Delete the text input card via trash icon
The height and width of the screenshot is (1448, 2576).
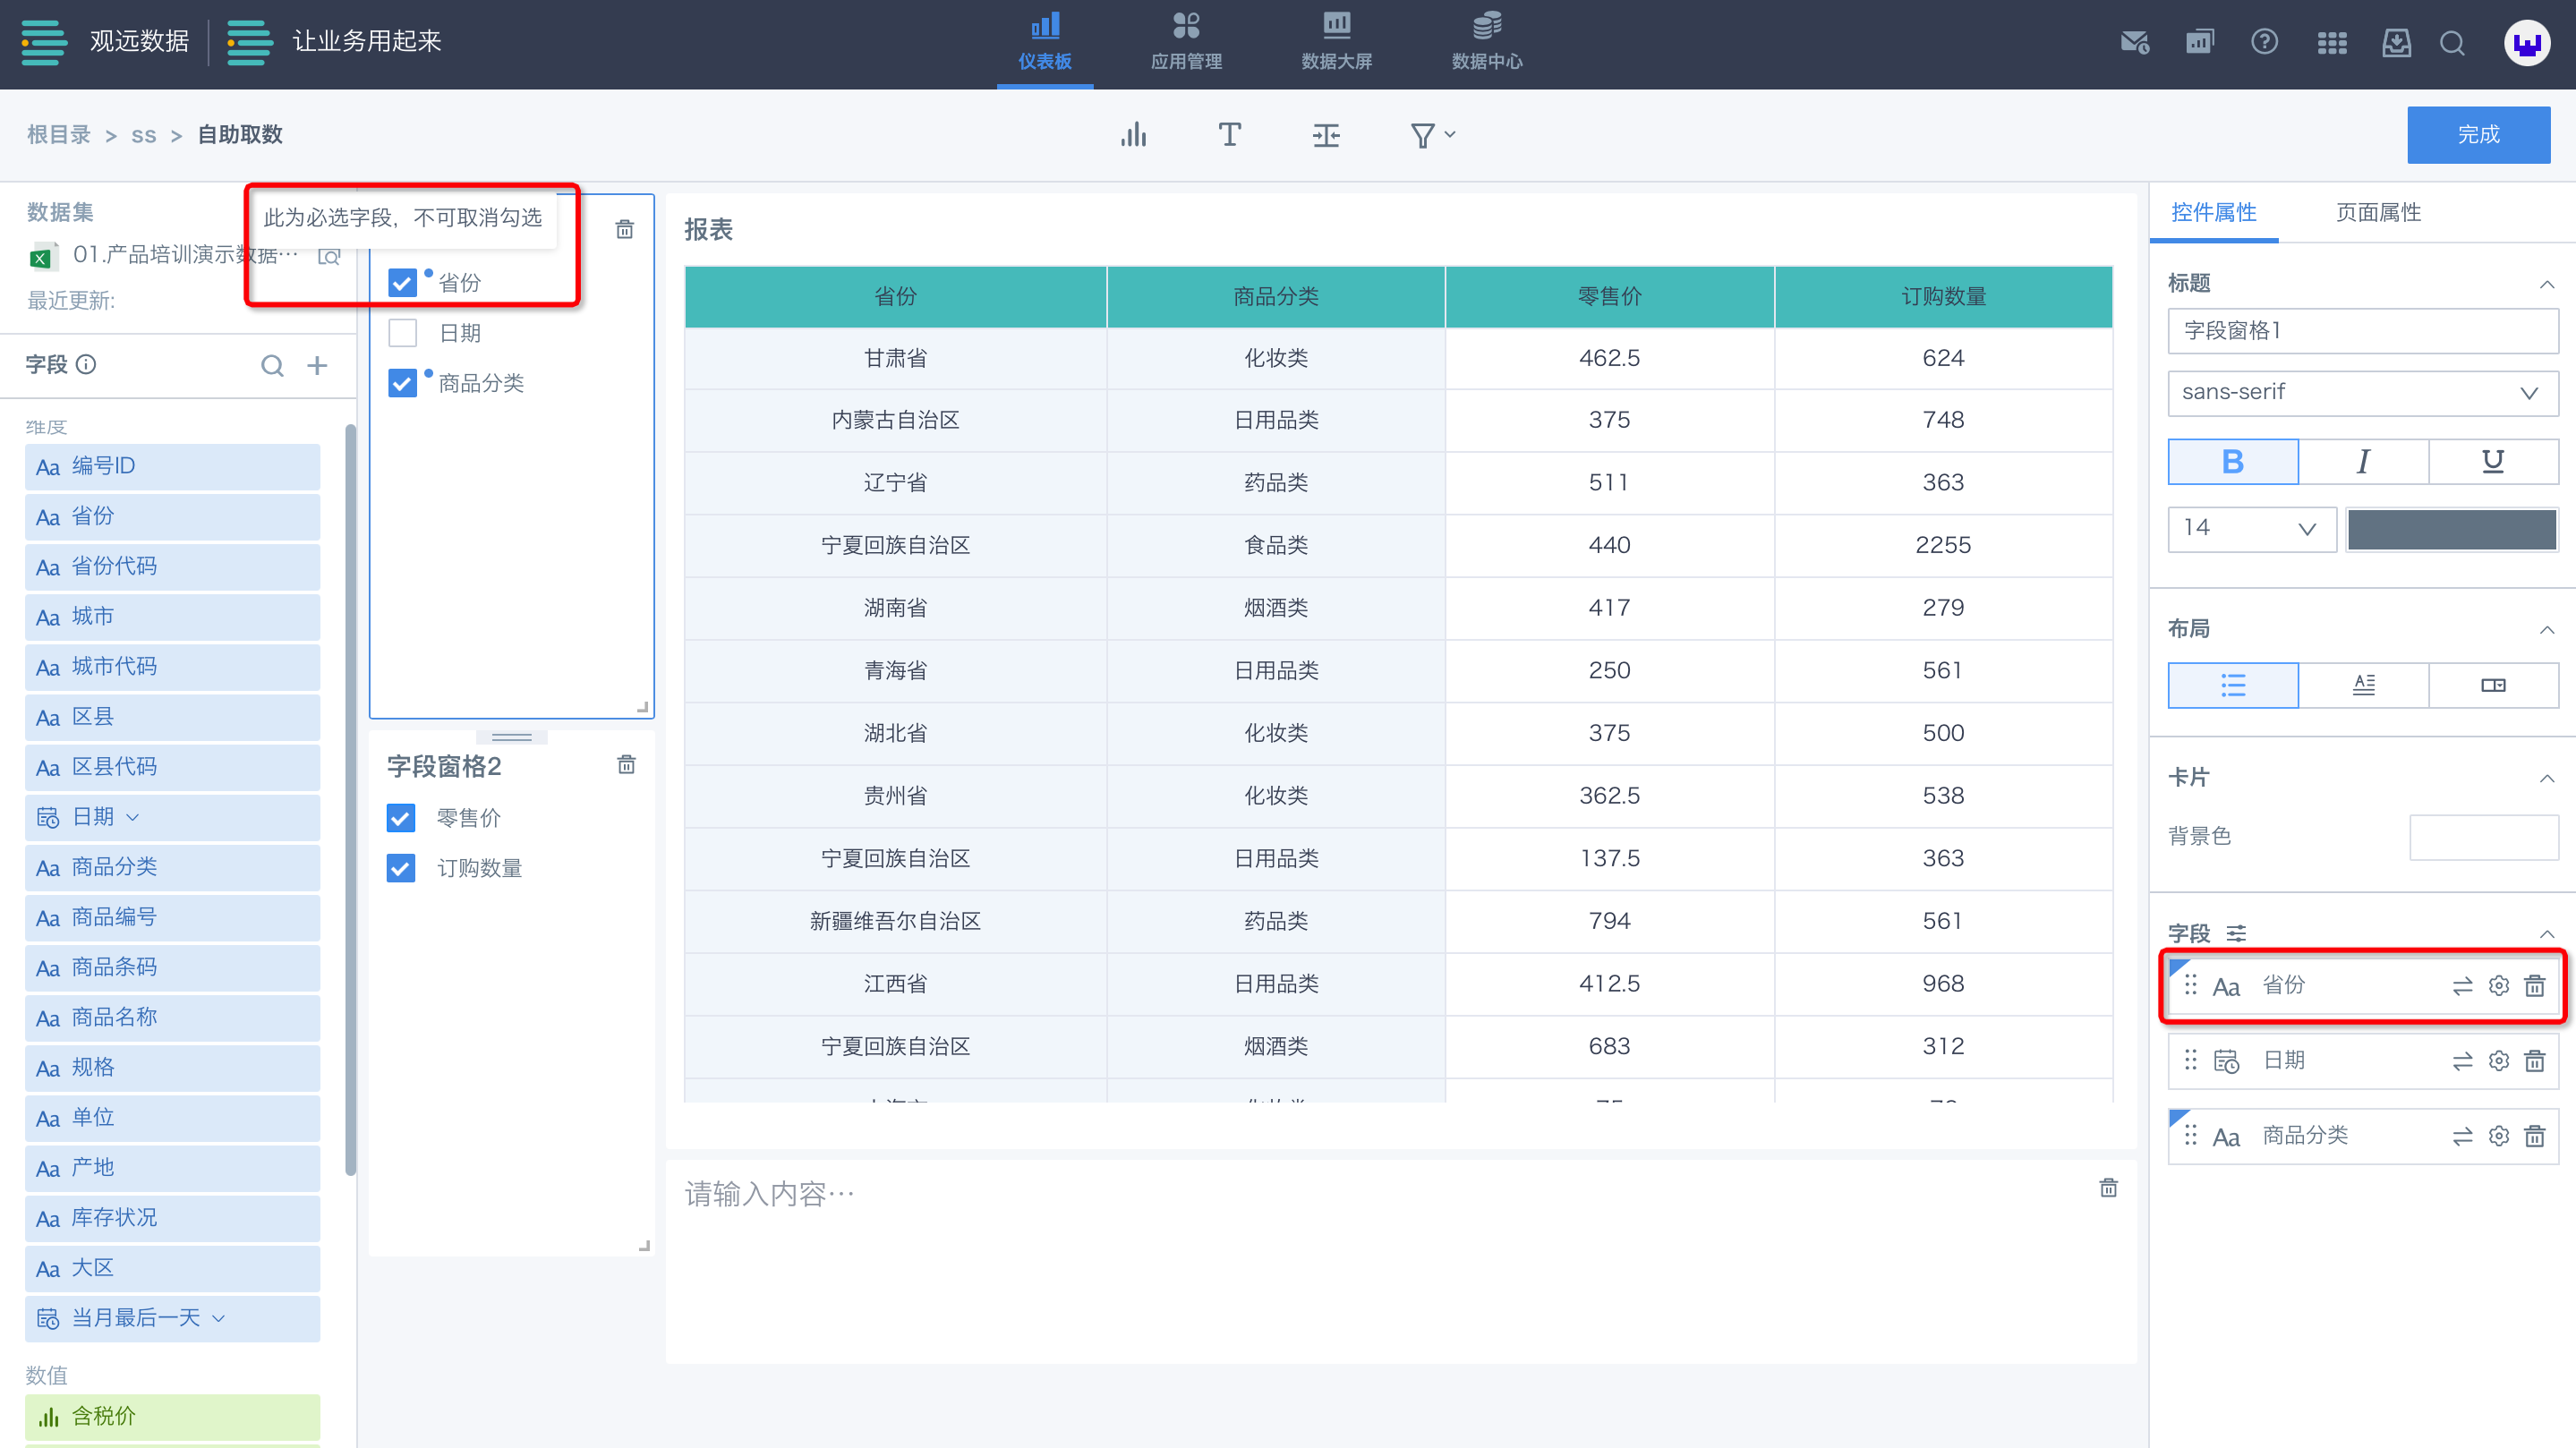[2108, 1188]
